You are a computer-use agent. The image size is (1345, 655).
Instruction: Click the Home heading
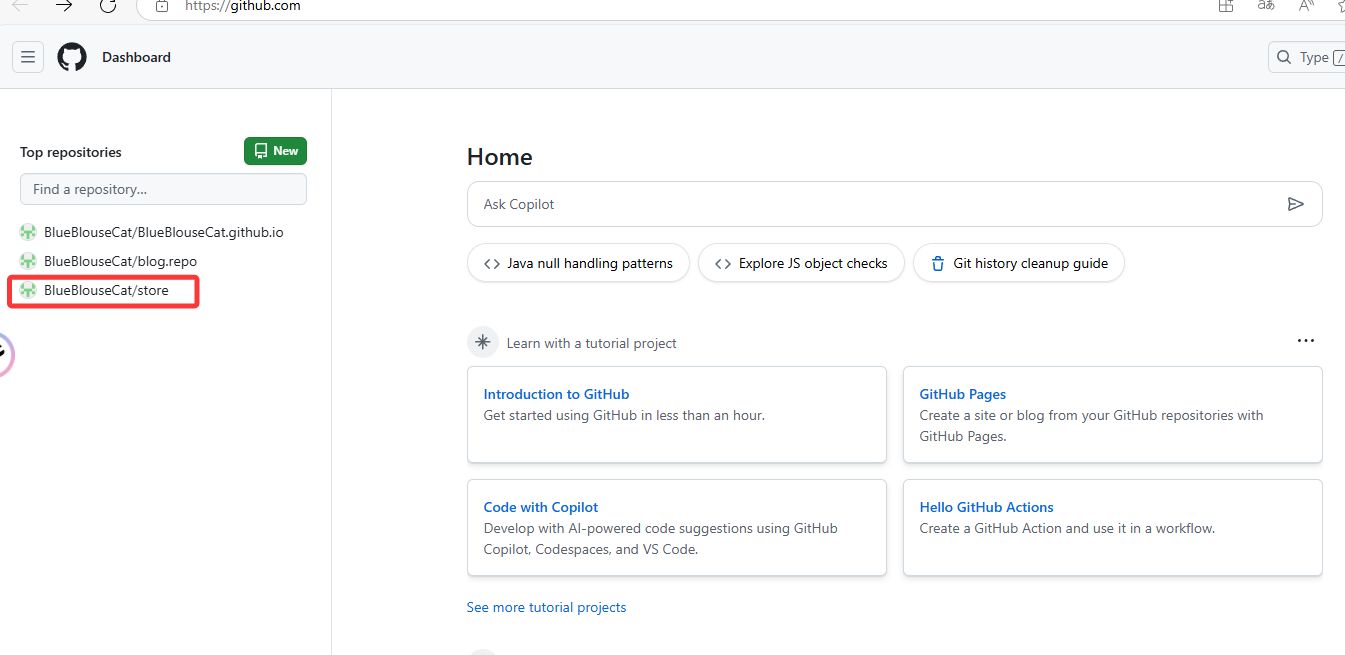500,157
